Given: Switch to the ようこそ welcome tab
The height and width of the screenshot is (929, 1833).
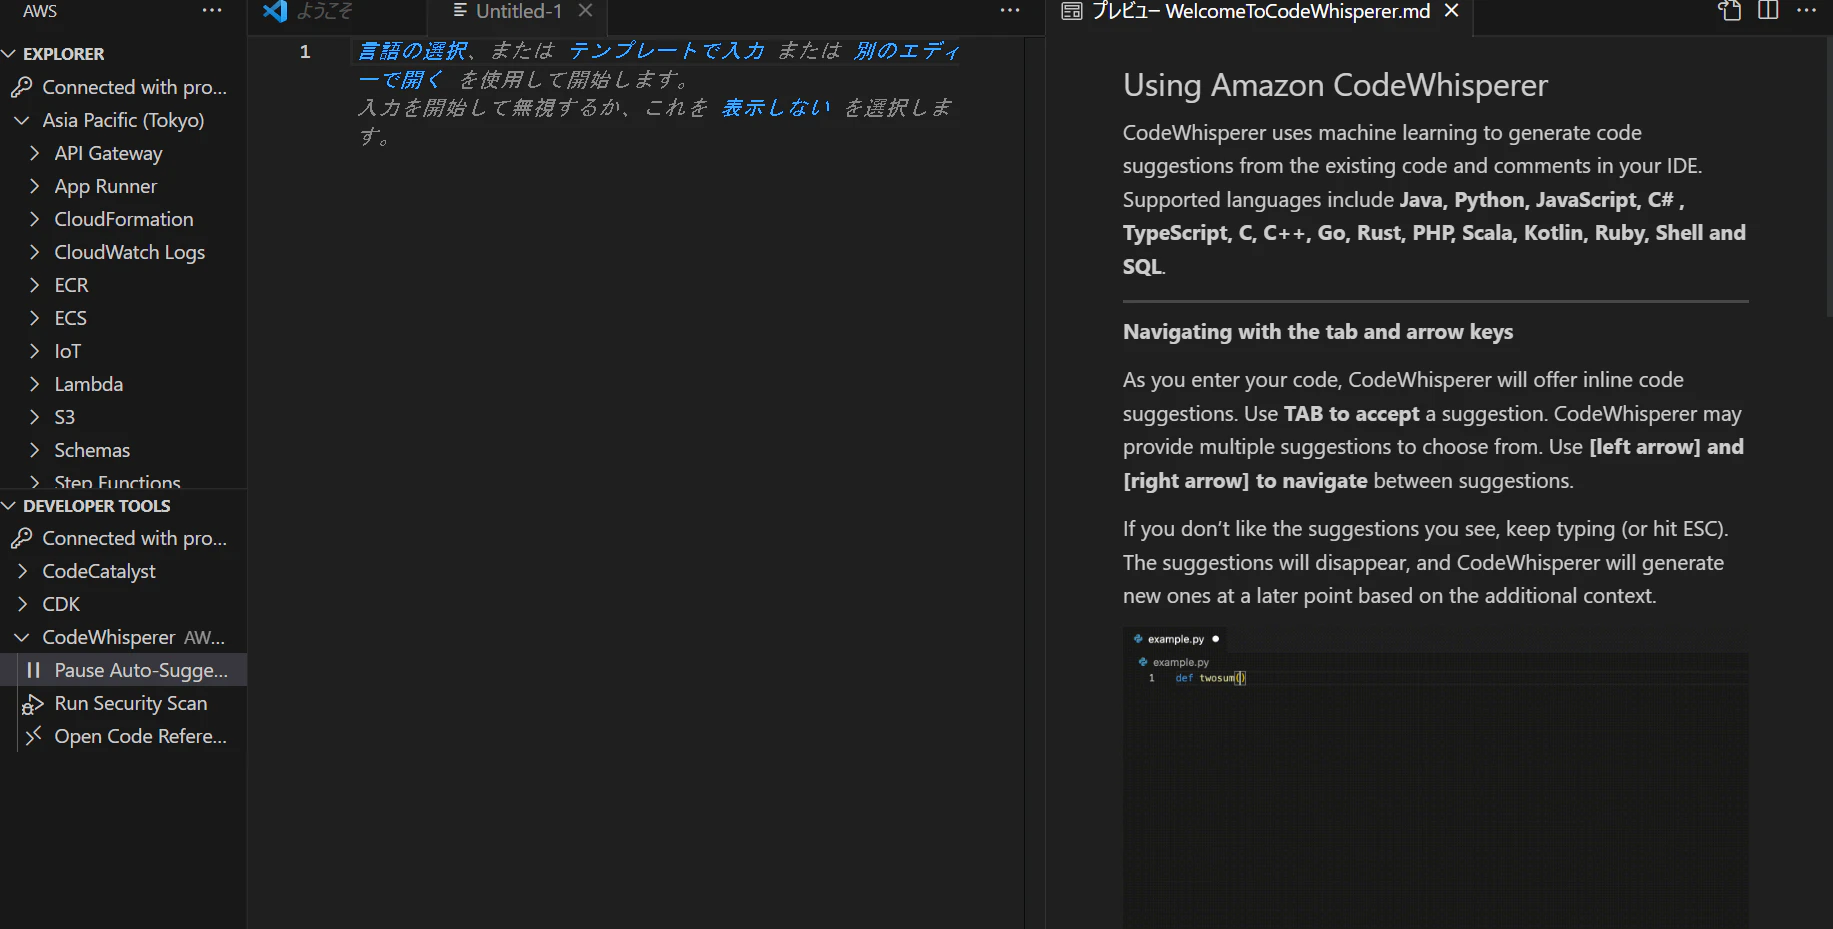Looking at the screenshot, I should (x=336, y=12).
